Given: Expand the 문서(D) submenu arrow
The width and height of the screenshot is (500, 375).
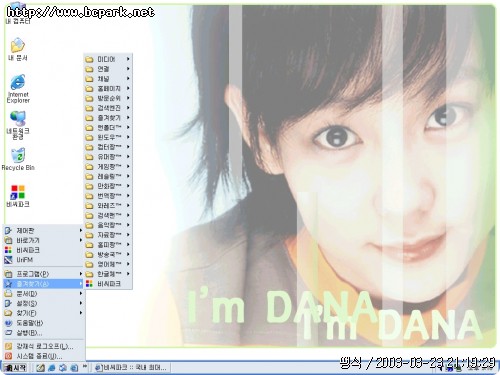Looking at the screenshot, I should pyautogui.click(x=81, y=293).
